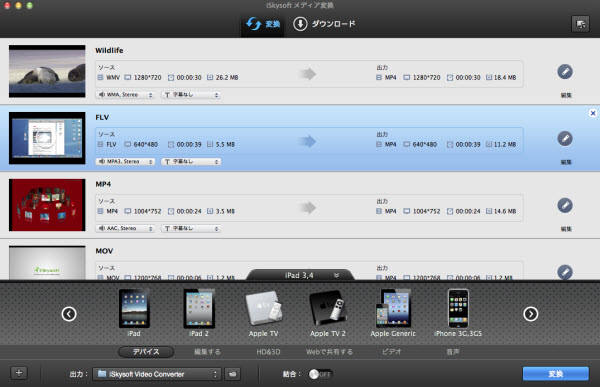Open the AAC, Stereo audio dropdown
600x387 pixels.
point(125,229)
